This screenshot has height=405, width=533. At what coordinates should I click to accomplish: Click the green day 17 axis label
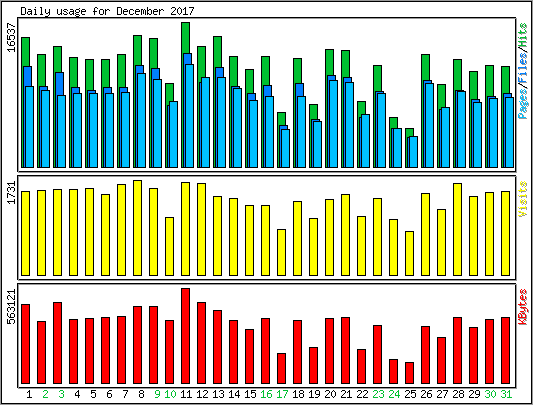click(282, 394)
